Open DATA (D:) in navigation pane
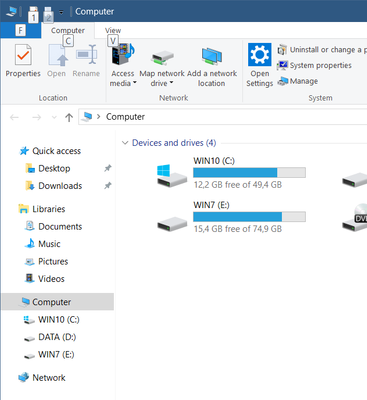367x400 pixels. tap(57, 337)
